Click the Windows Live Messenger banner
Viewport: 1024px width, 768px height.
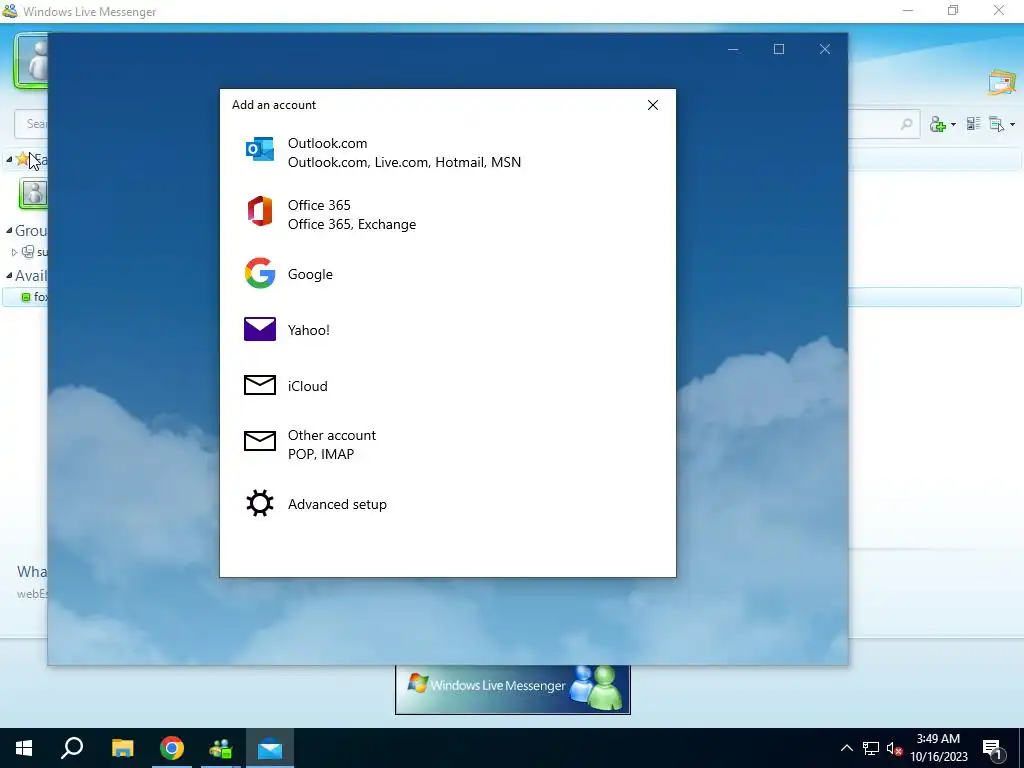513,689
